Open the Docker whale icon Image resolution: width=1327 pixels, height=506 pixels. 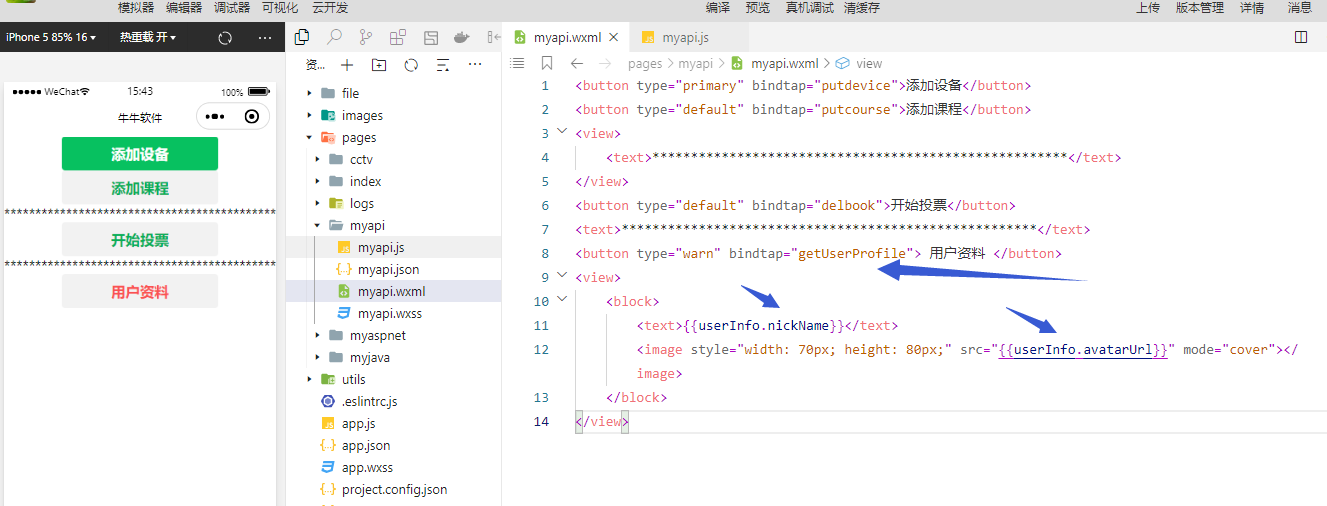click(462, 38)
